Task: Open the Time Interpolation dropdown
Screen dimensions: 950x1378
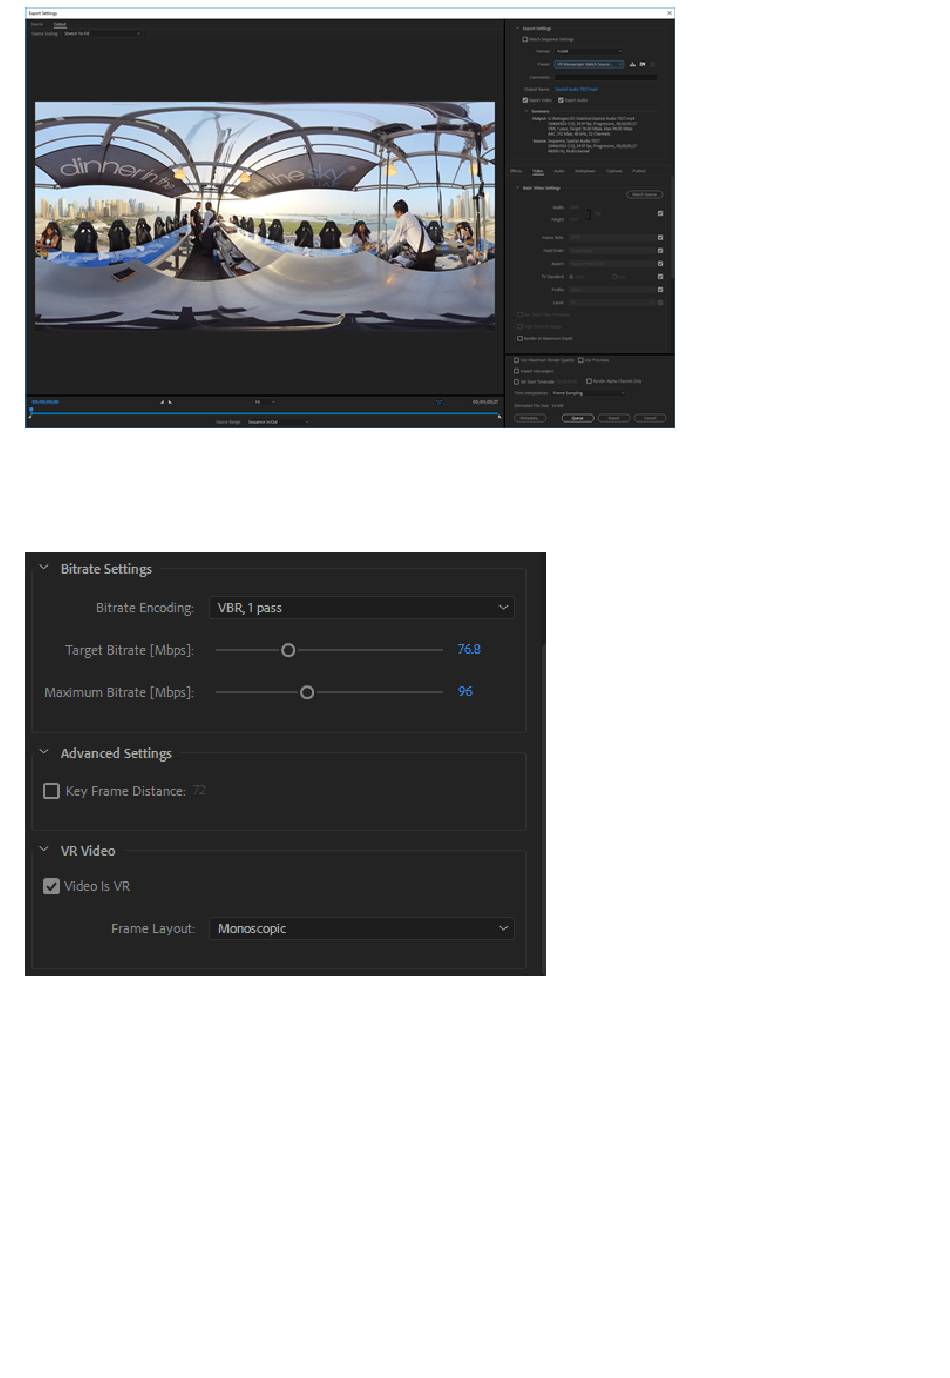Action: tap(589, 393)
